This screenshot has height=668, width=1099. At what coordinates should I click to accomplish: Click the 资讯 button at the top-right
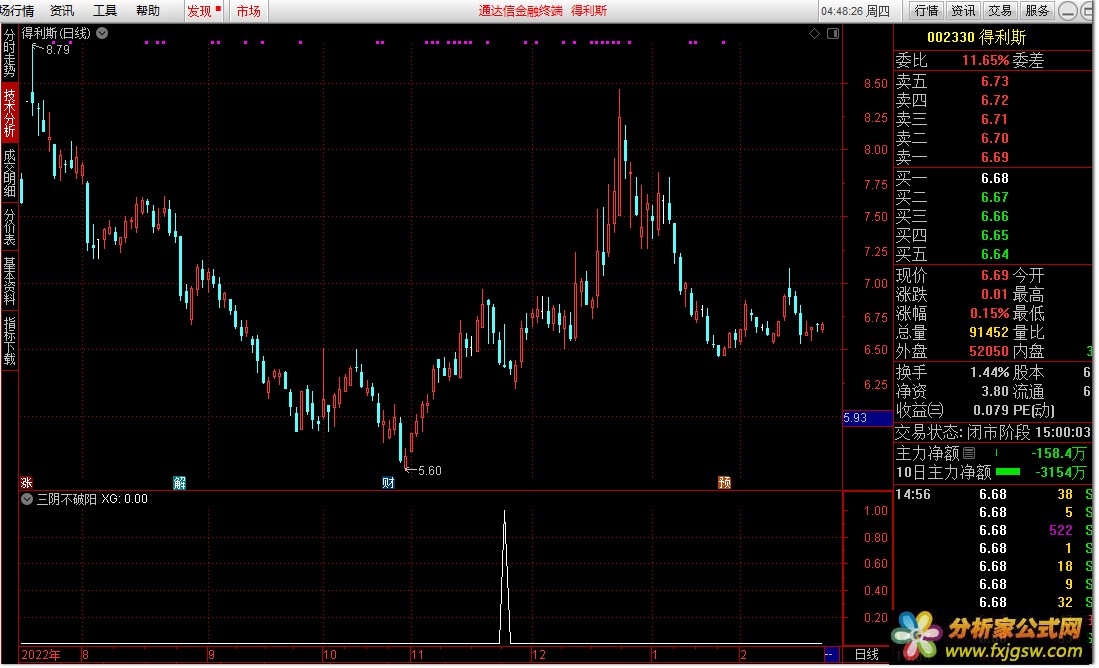[962, 11]
